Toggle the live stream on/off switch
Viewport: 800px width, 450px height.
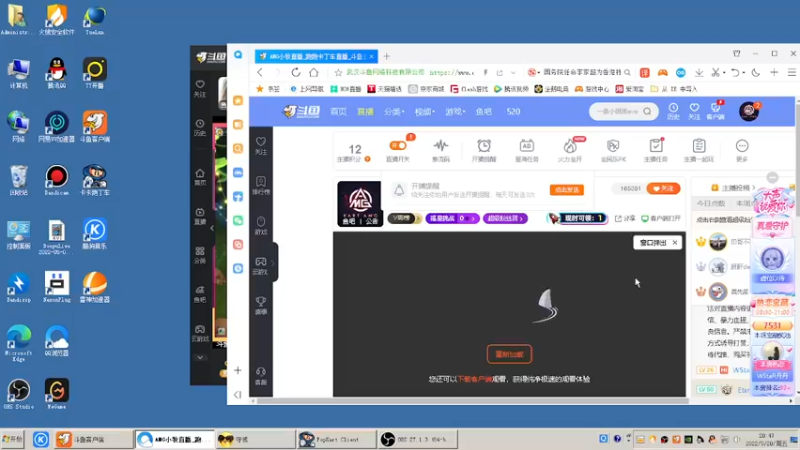[x=398, y=146]
